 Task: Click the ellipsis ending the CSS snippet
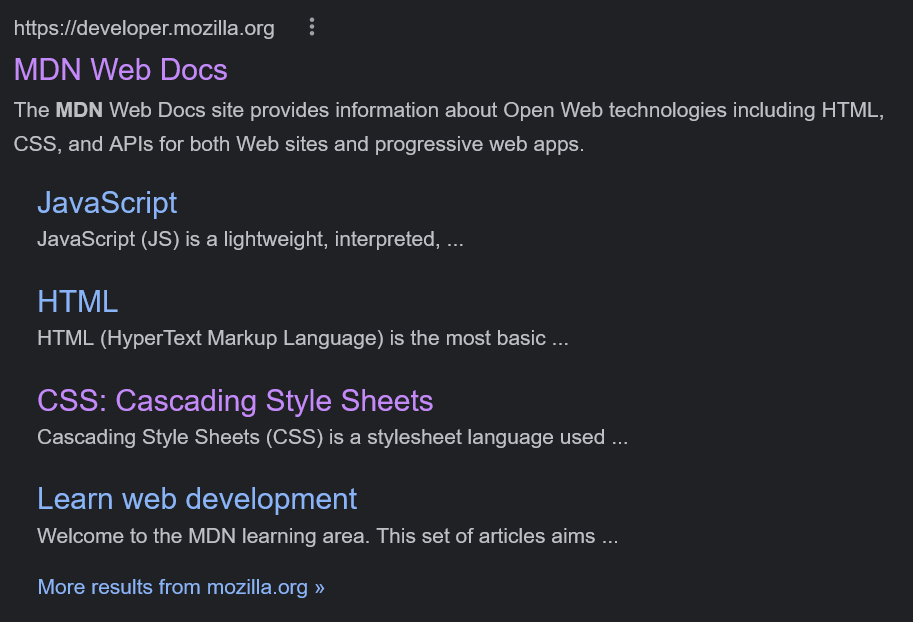coord(620,438)
